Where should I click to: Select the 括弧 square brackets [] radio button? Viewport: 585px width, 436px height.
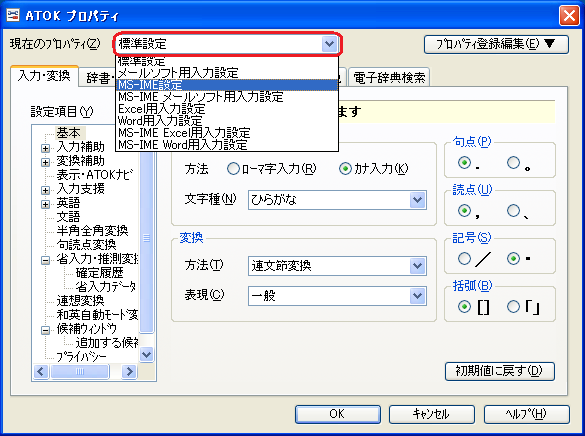(x=464, y=307)
